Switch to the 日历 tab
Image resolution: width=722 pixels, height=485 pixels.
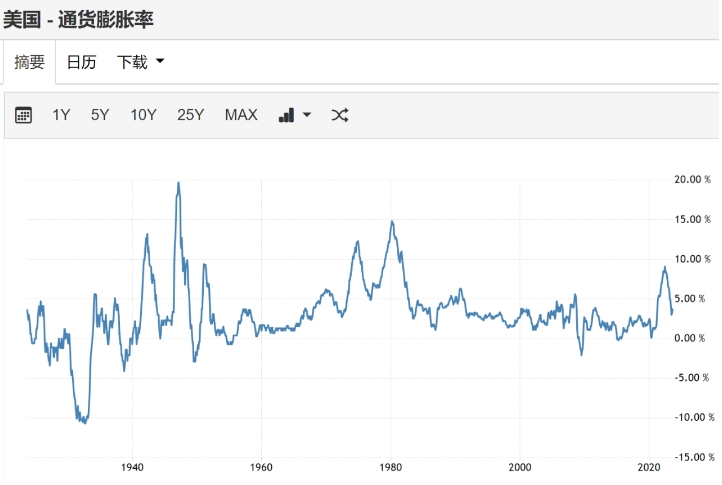(x=82, y=62)
